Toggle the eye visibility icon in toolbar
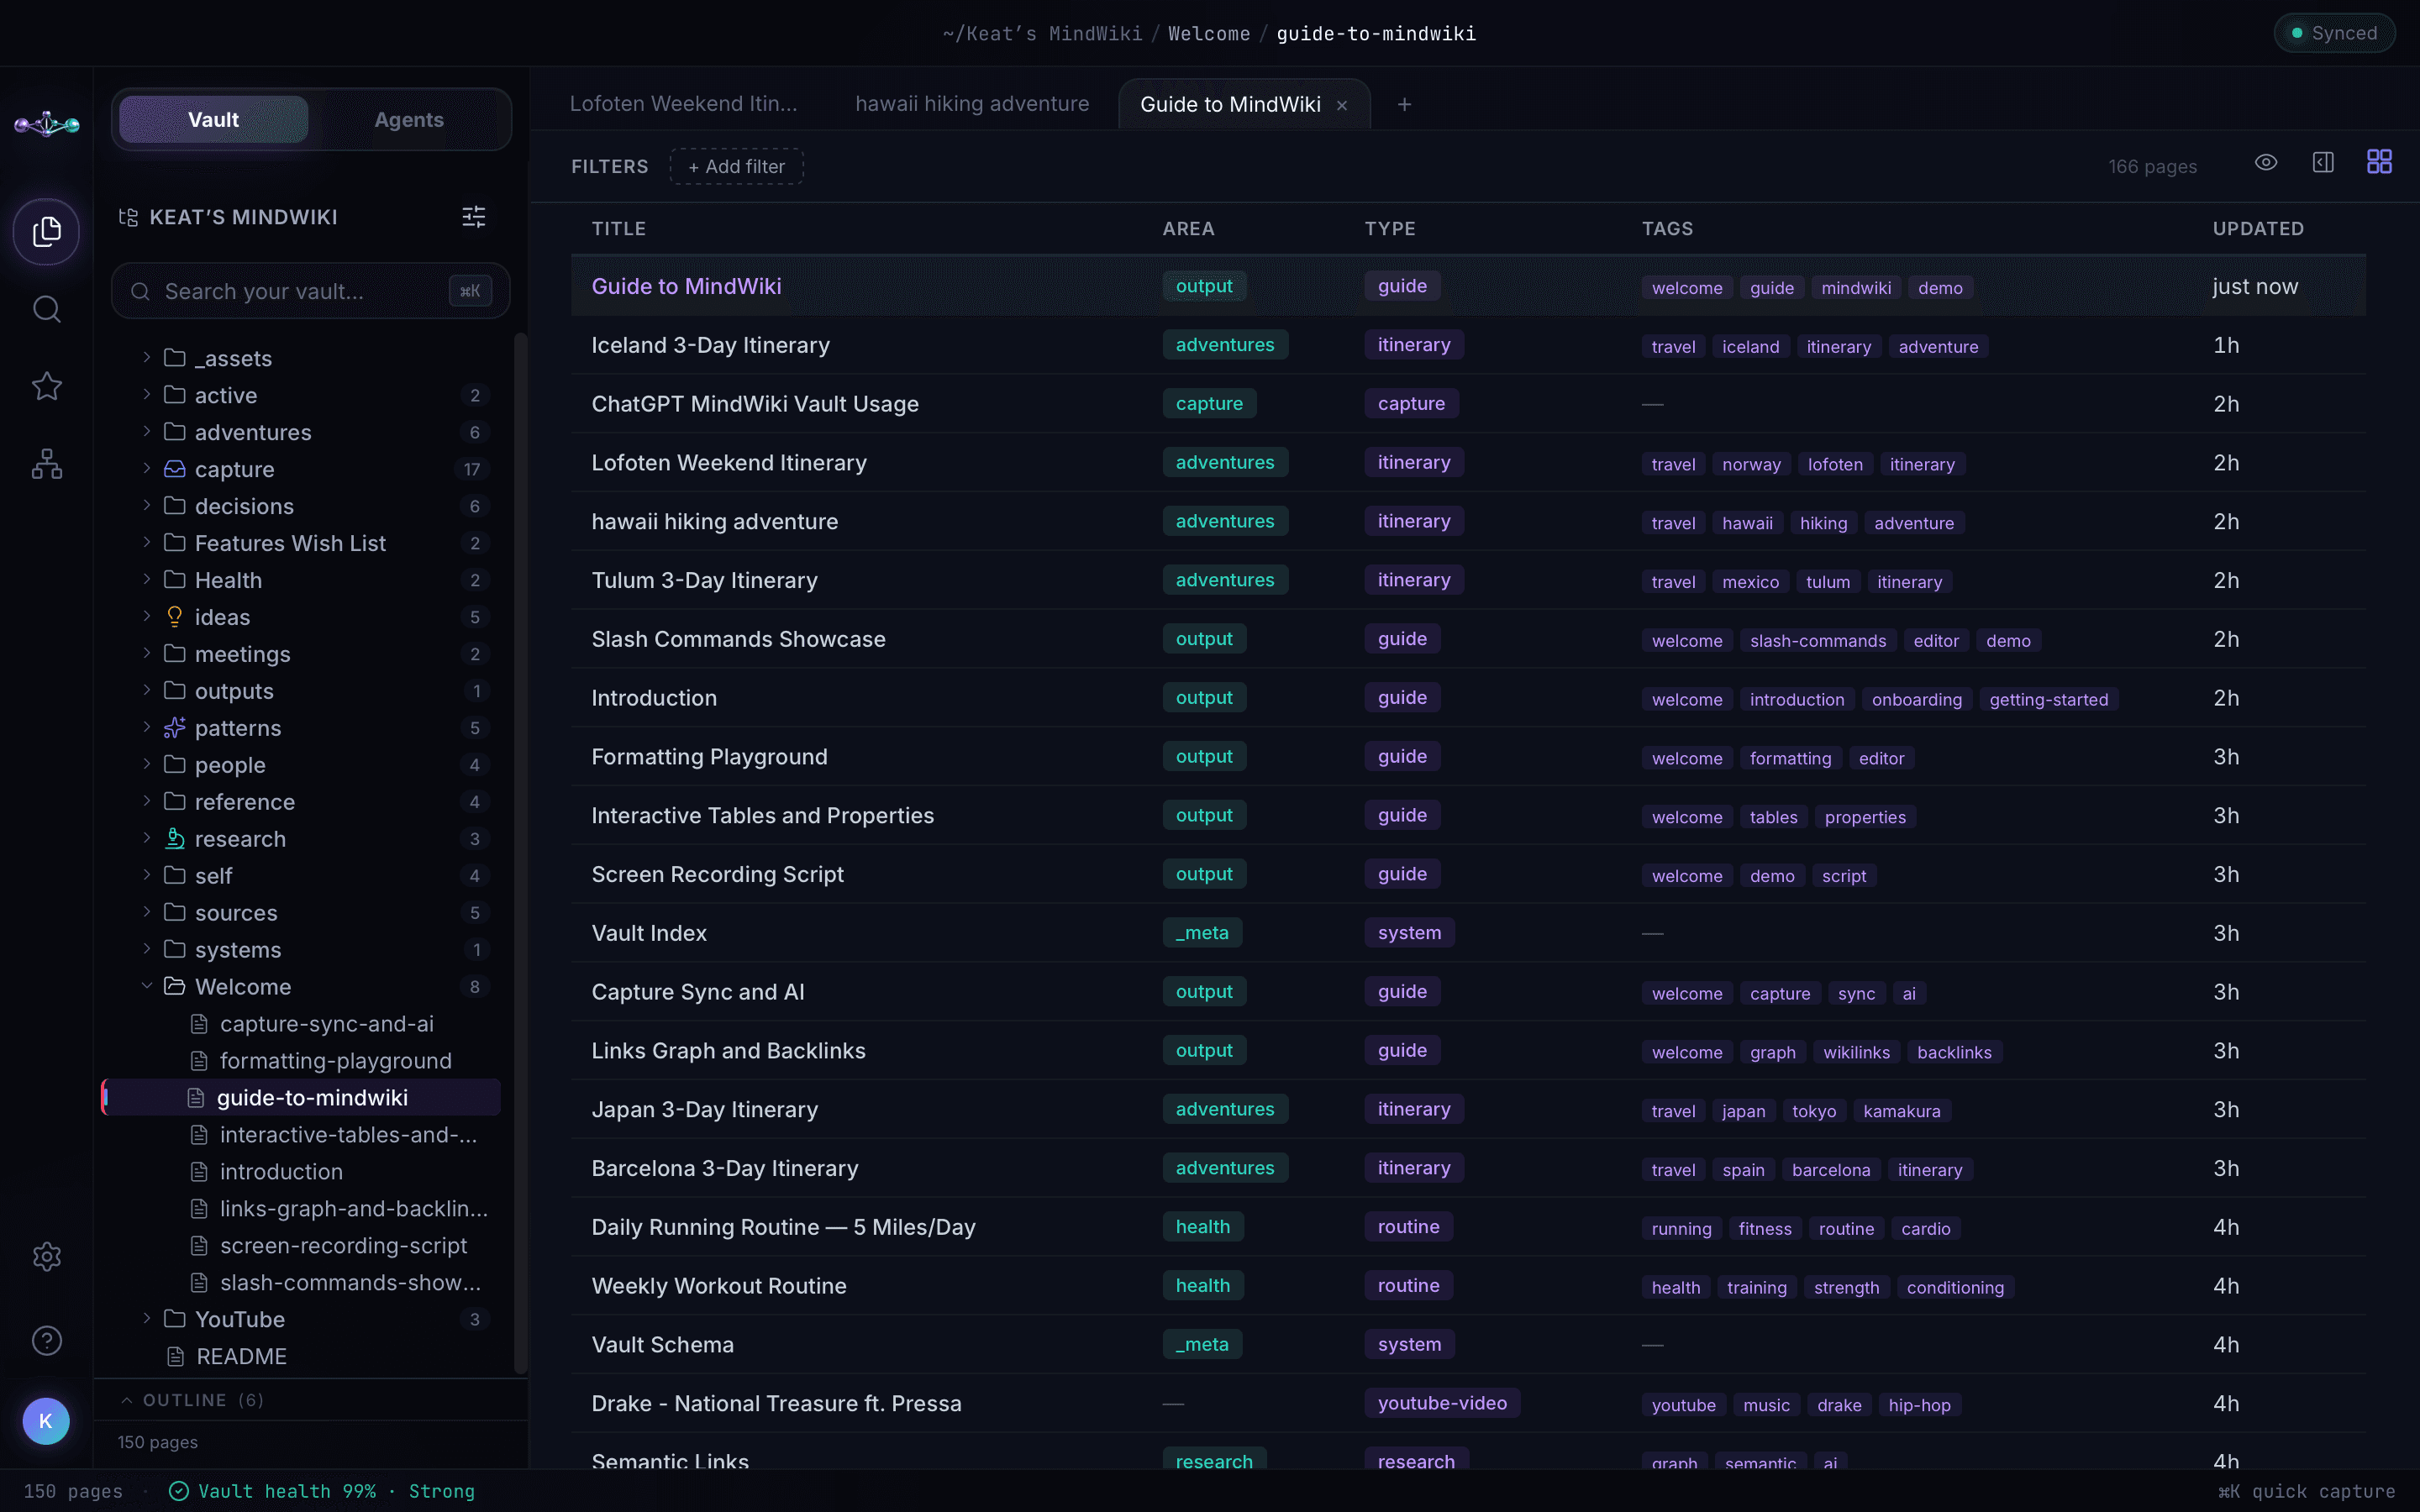This screenshot has height=1512, width=2420. 2266,162
